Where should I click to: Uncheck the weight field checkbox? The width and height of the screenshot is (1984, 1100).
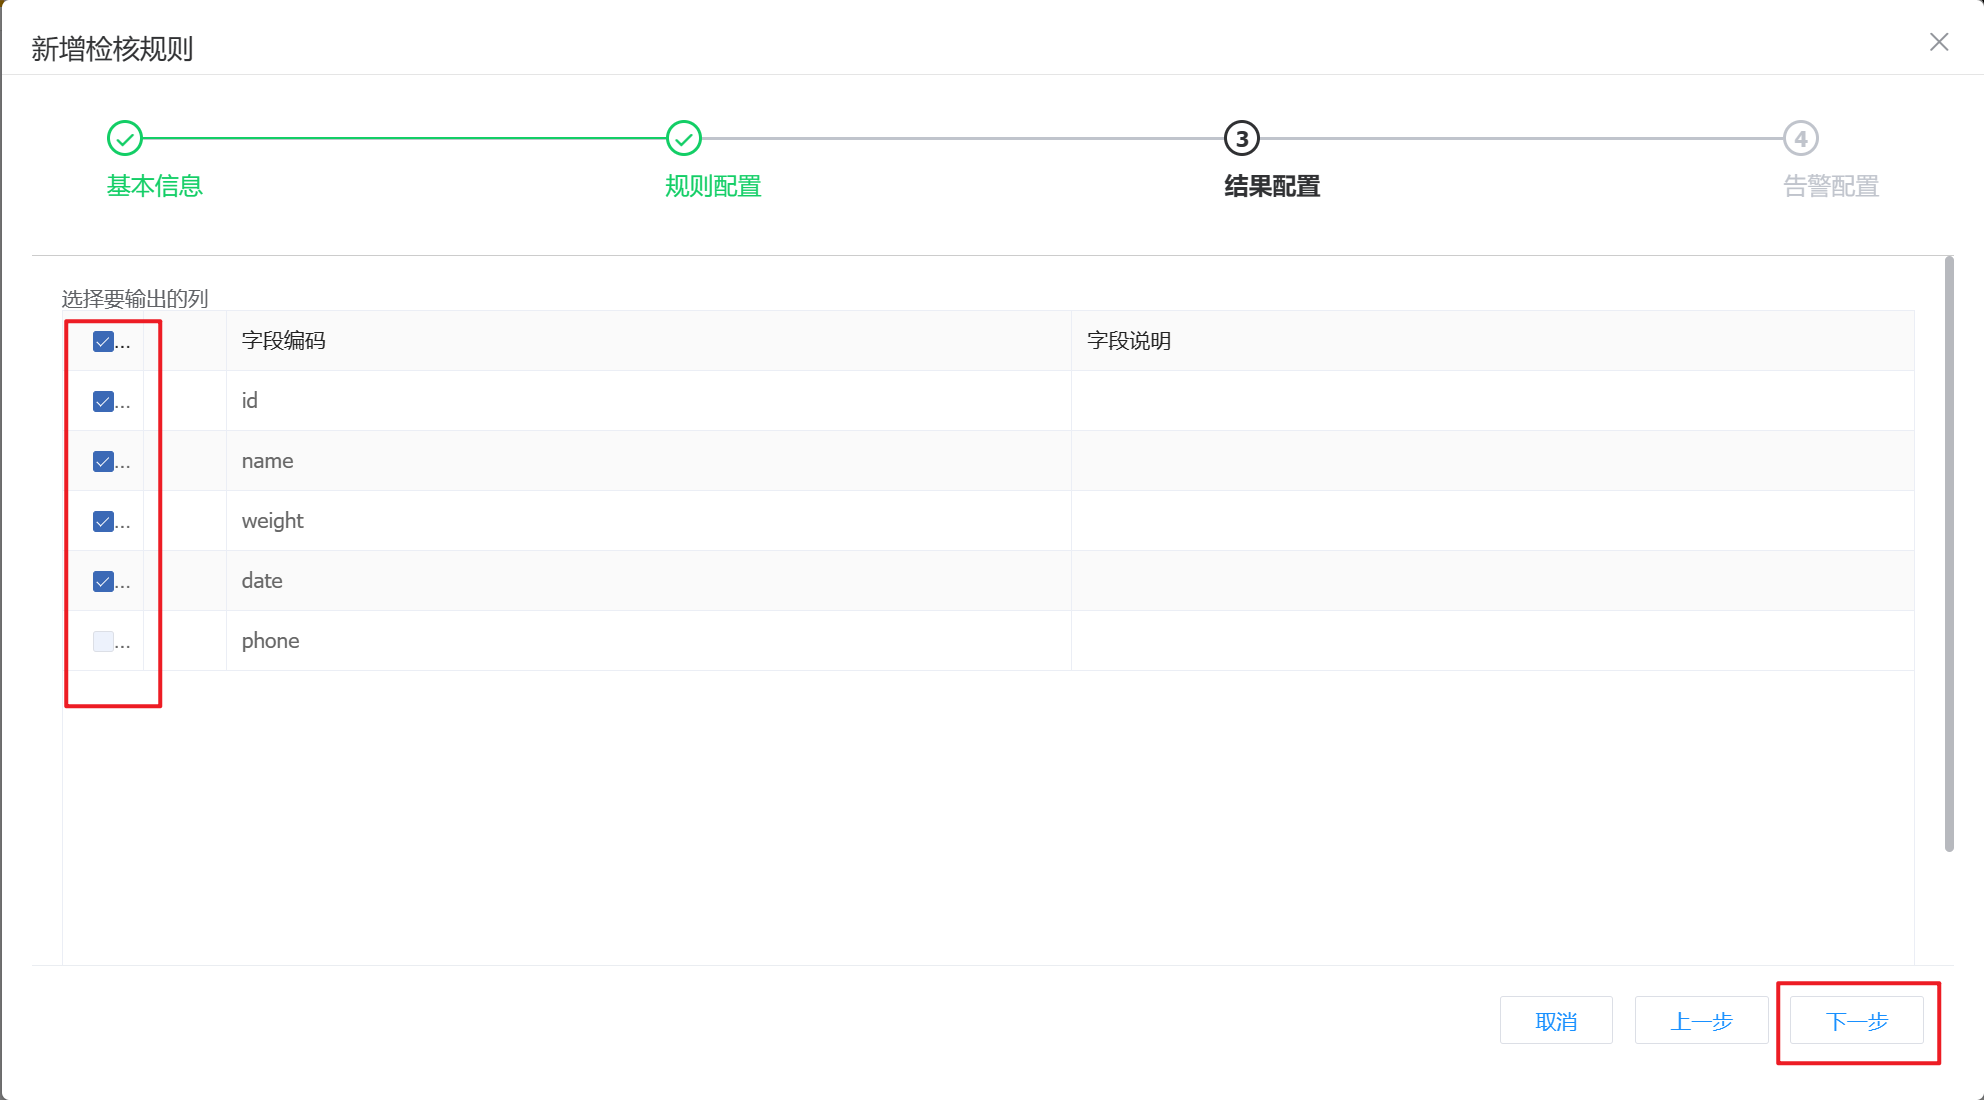click(103, 522)
